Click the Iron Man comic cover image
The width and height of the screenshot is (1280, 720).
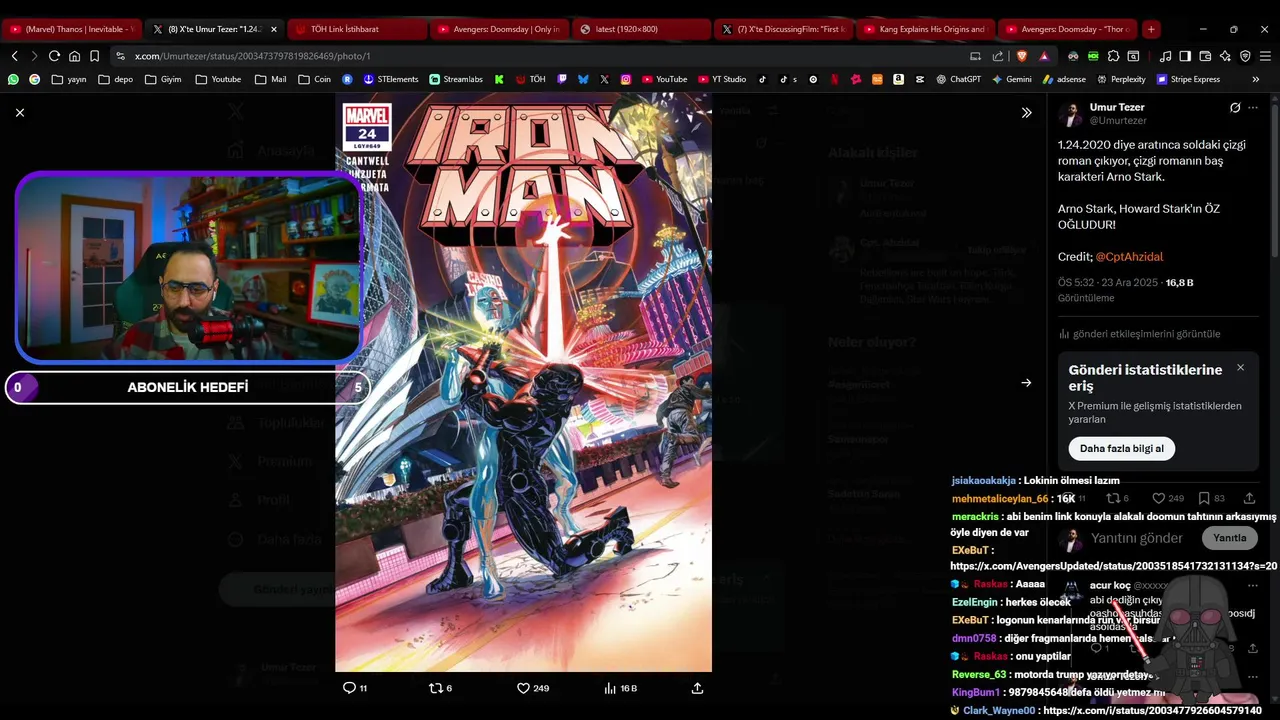pyautogui.click(x=523, y=383)
